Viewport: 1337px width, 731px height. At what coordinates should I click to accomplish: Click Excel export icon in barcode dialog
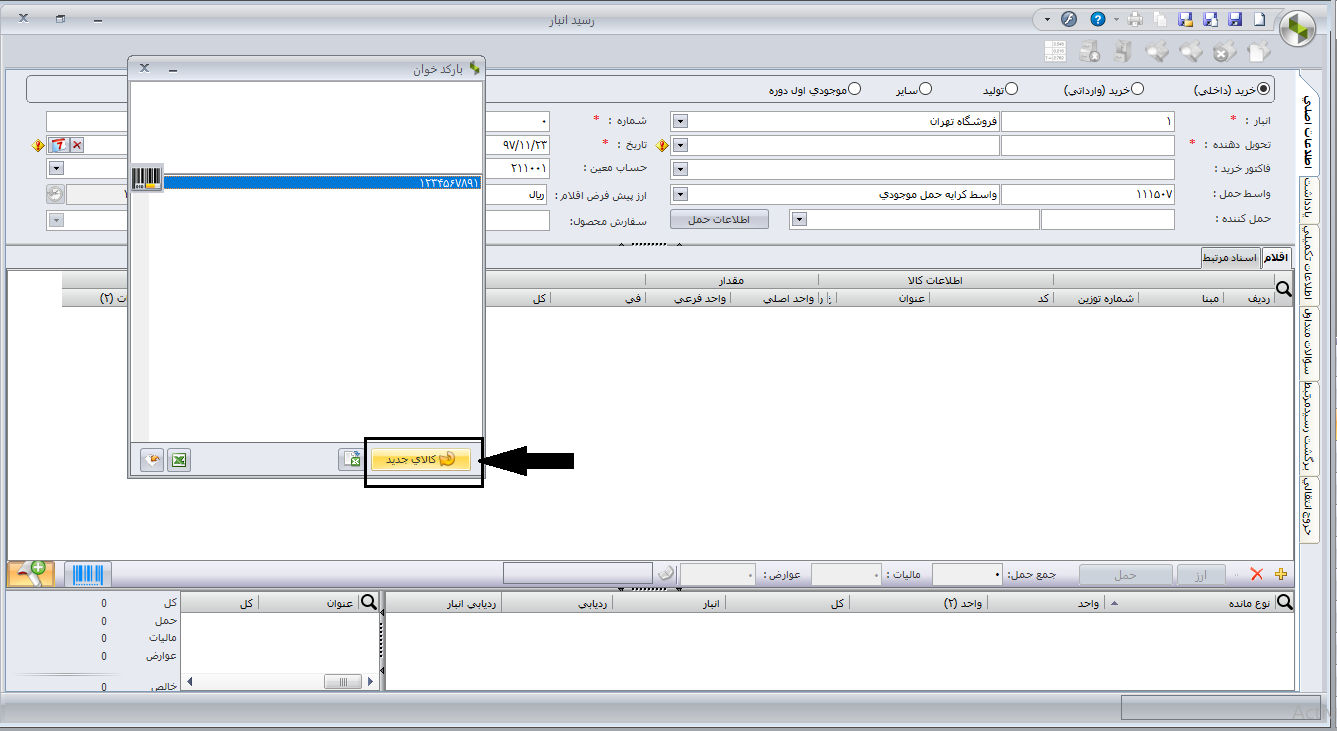[179, 460]
